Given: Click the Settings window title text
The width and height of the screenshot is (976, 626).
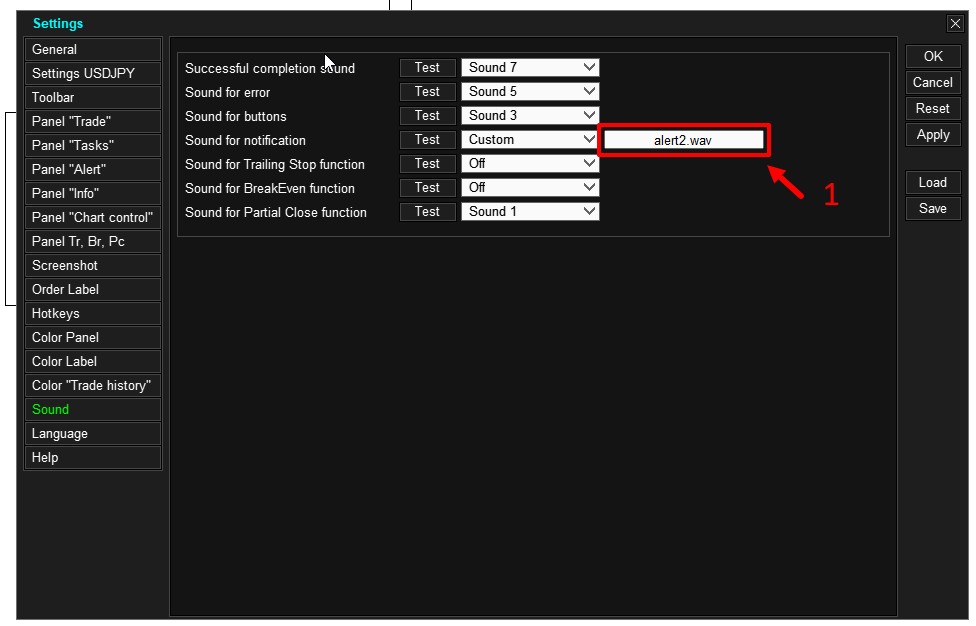Looking at the screenshot, I should click(58, 24).
